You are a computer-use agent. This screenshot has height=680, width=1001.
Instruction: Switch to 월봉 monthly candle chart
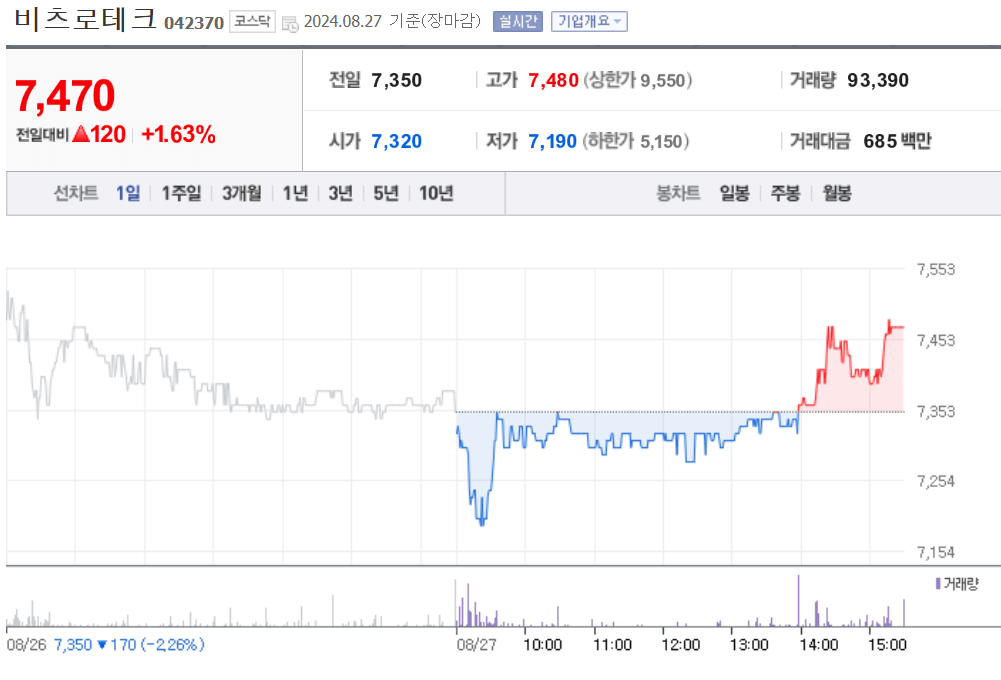click(x=837, y=193)
